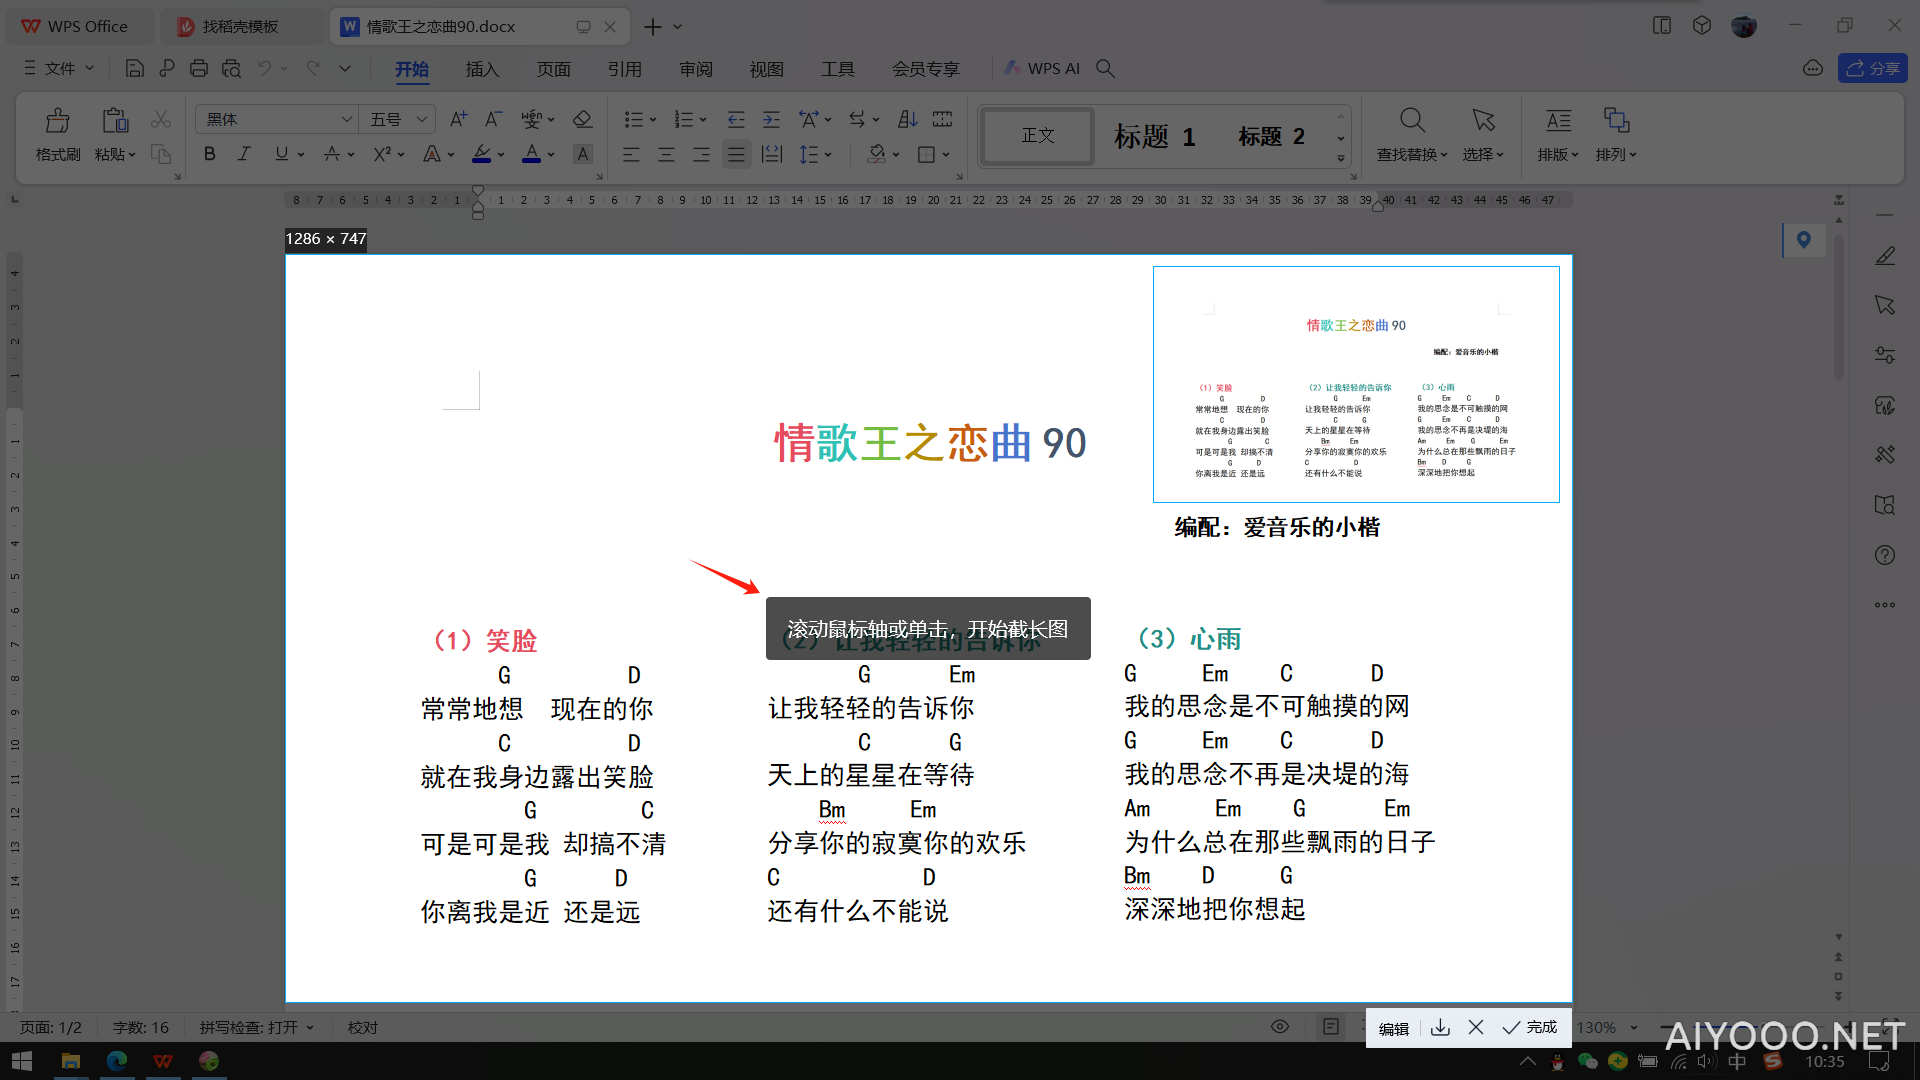Click the Save icon in quick toolbar
Image resolution: width=1920 pixels, height=1080 pixels.
tap(134, 68)
